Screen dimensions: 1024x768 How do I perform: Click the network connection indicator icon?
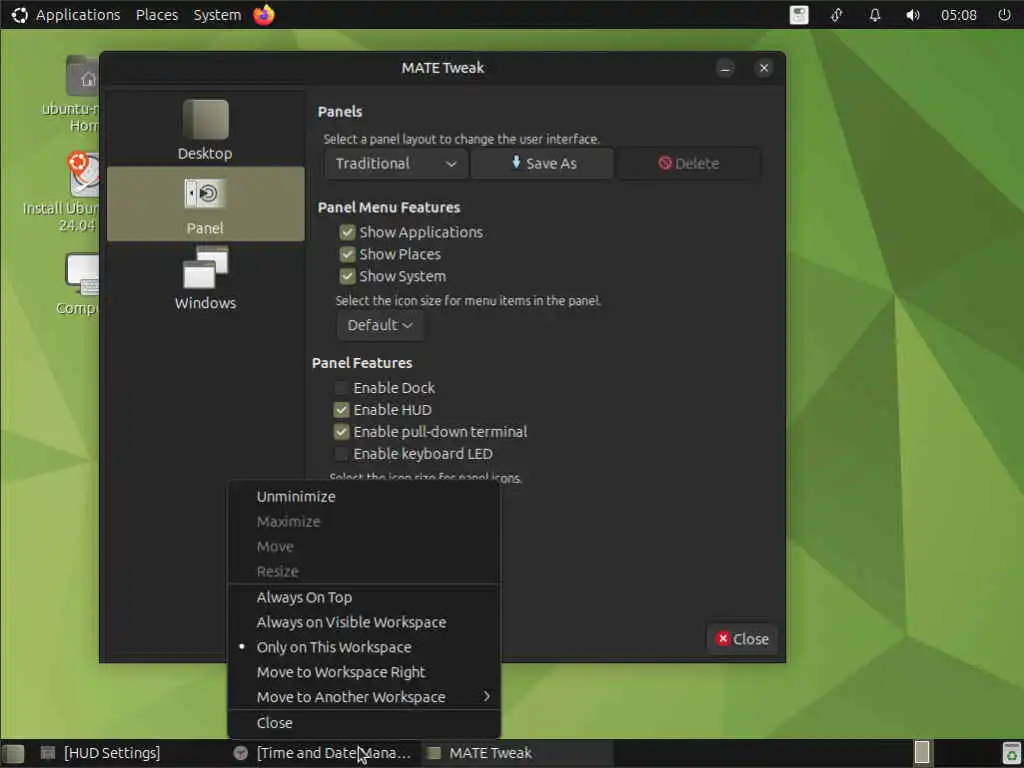tap(837, 15)
